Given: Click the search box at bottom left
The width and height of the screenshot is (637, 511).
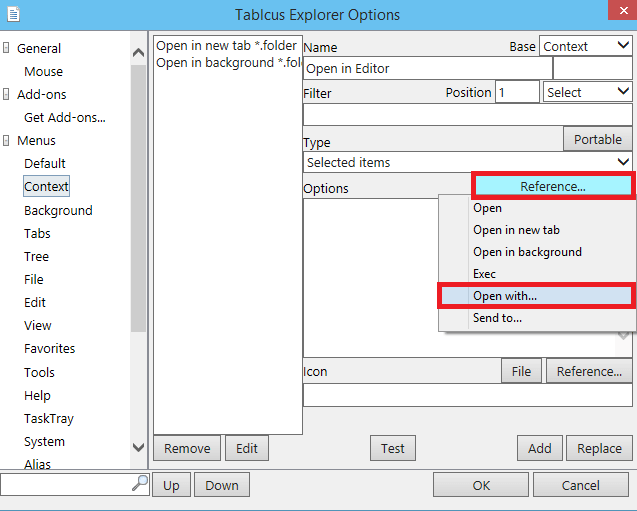Looking at the screenshot, I should [x=67, y=484].
